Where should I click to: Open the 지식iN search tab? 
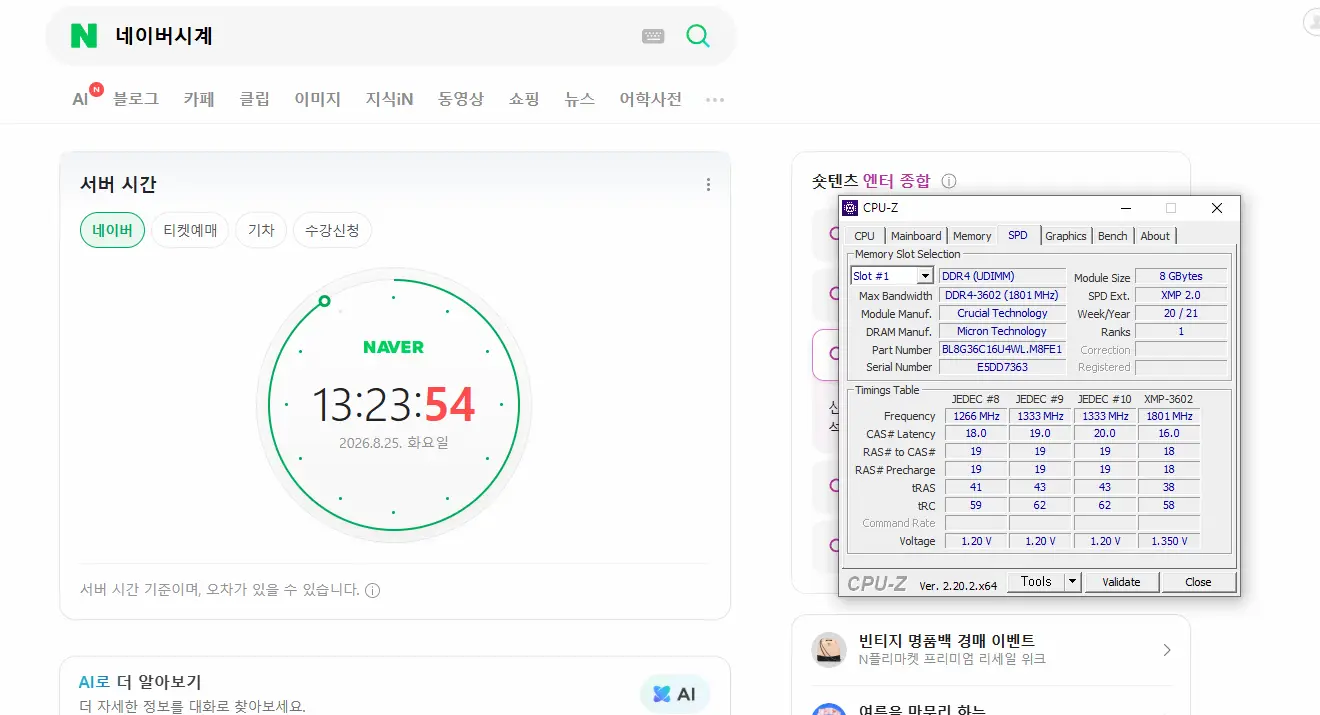coord(389,99)
